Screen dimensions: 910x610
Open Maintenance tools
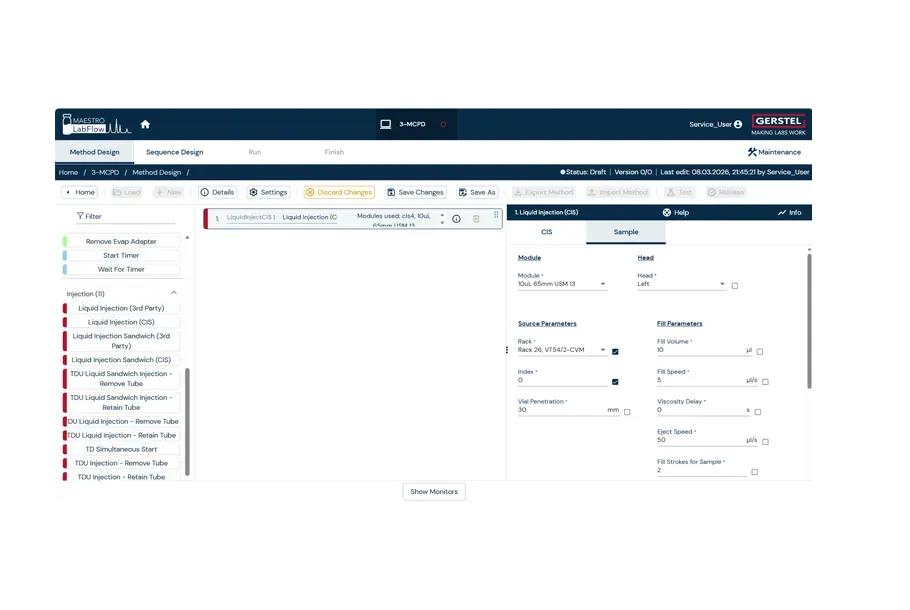[x=774, y=152]
